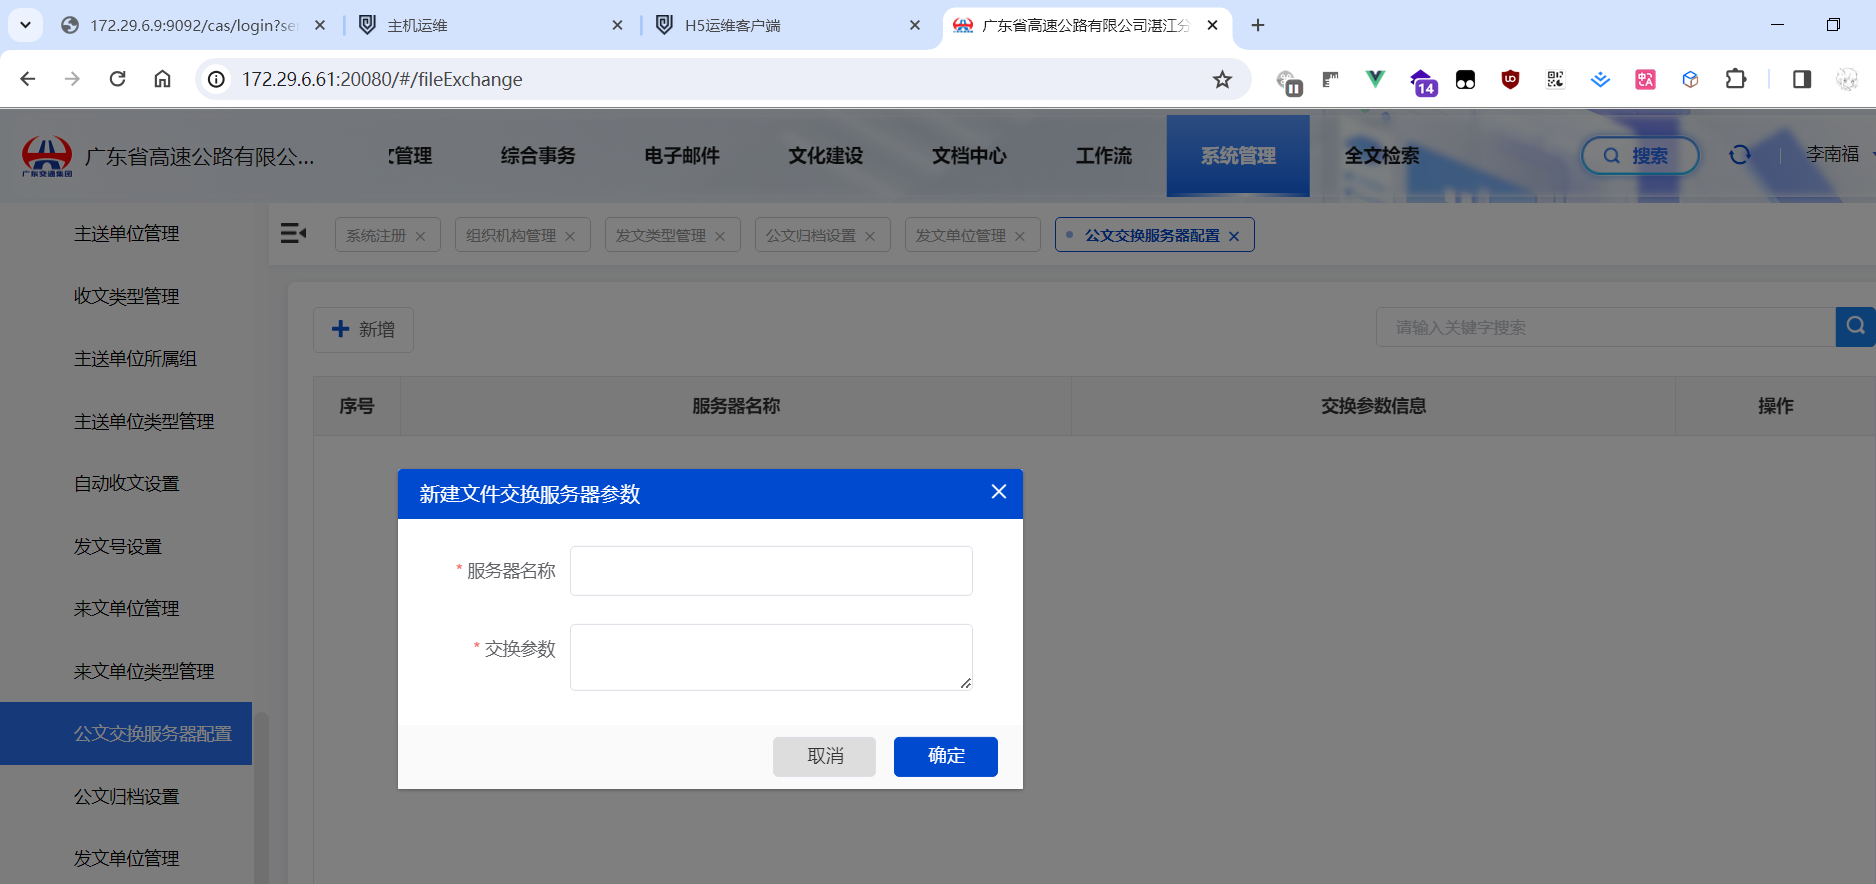Reload the page with the browser refresh icon
Viewport: 1876px width, 884px height.
click(118, 79)
